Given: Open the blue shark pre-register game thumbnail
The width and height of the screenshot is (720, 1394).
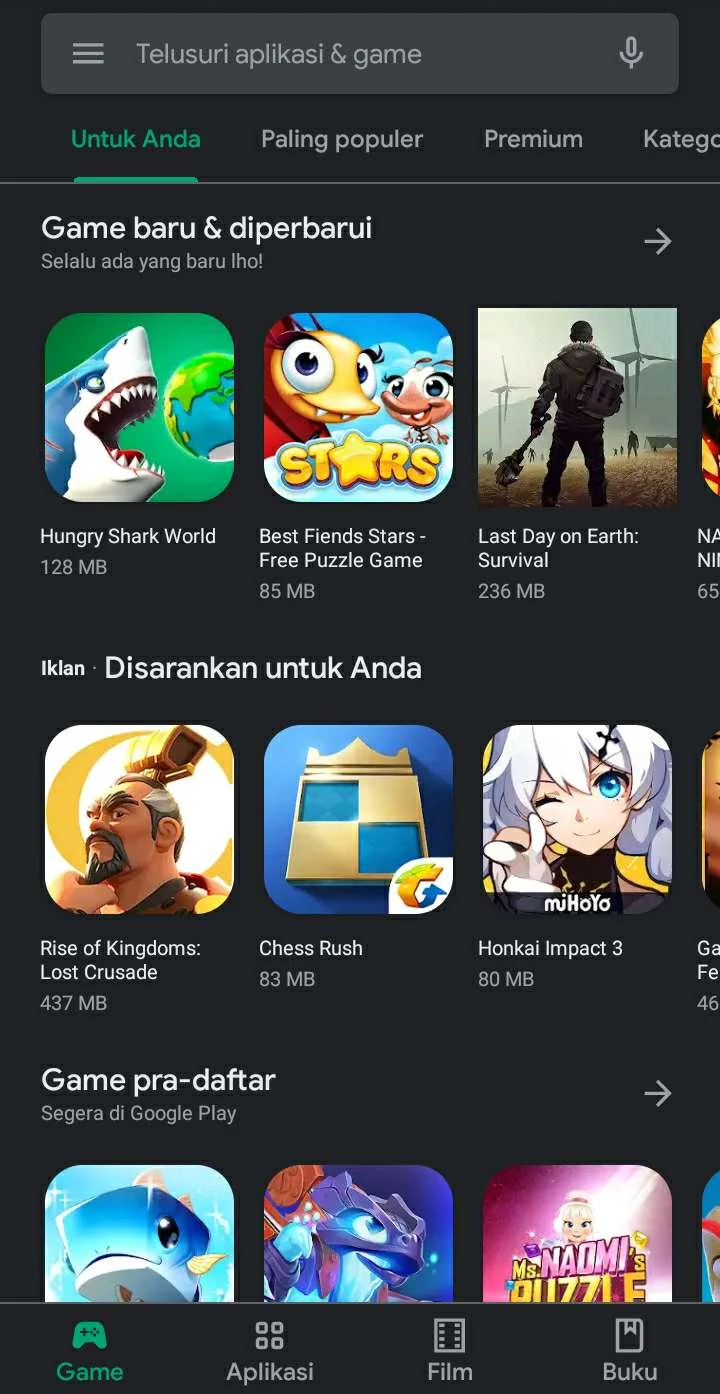Looking at the screenshot, I should [x=139, y=1233].
